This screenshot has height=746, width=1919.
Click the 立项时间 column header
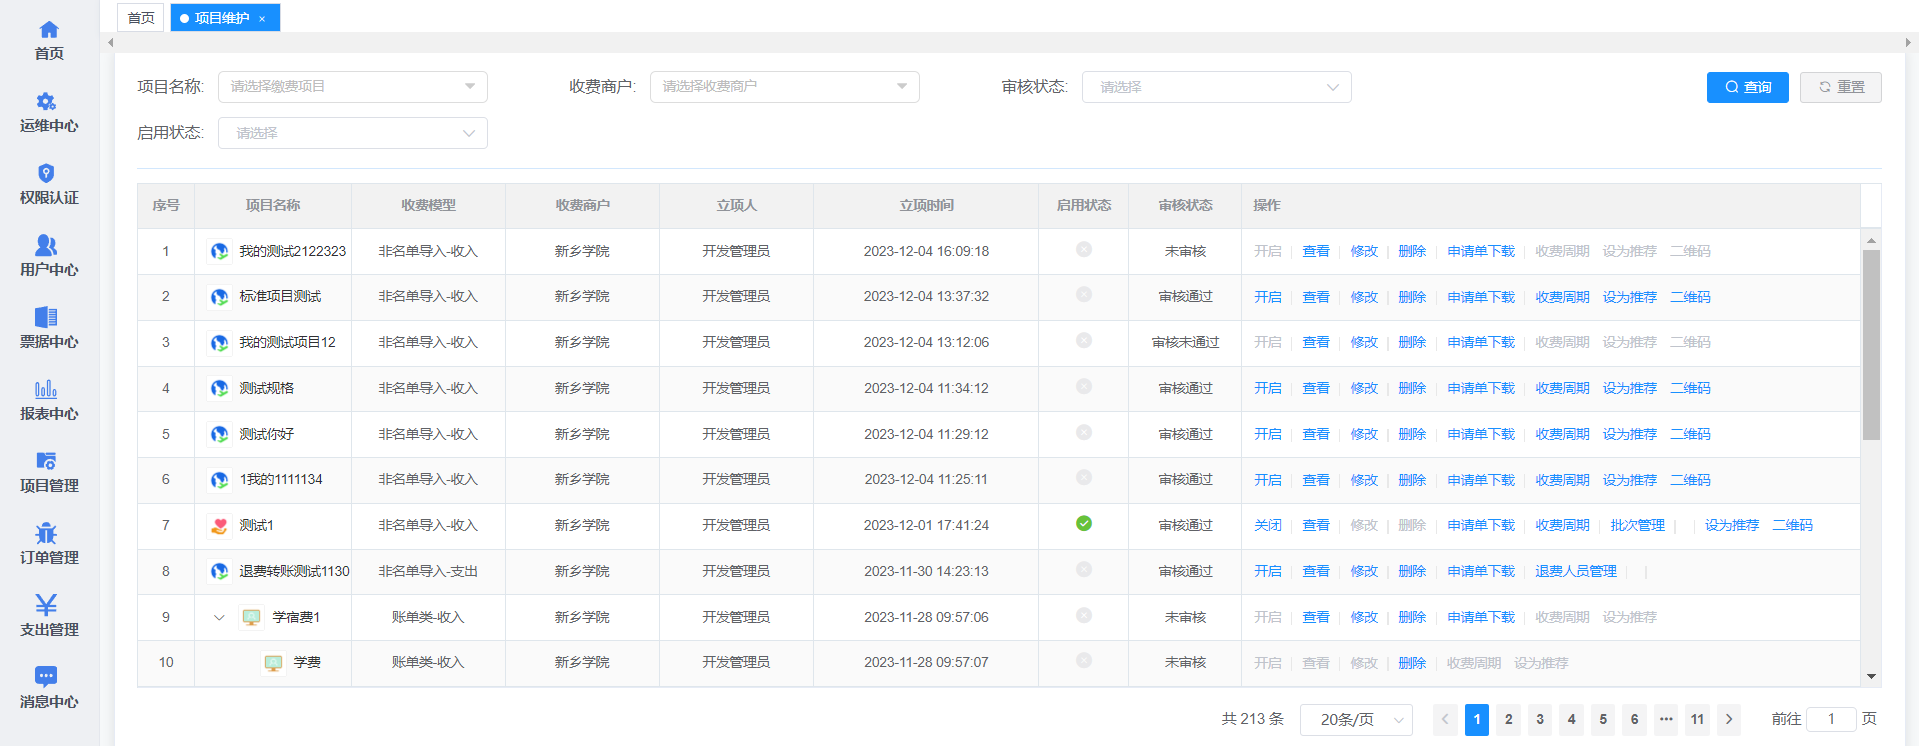926,205
